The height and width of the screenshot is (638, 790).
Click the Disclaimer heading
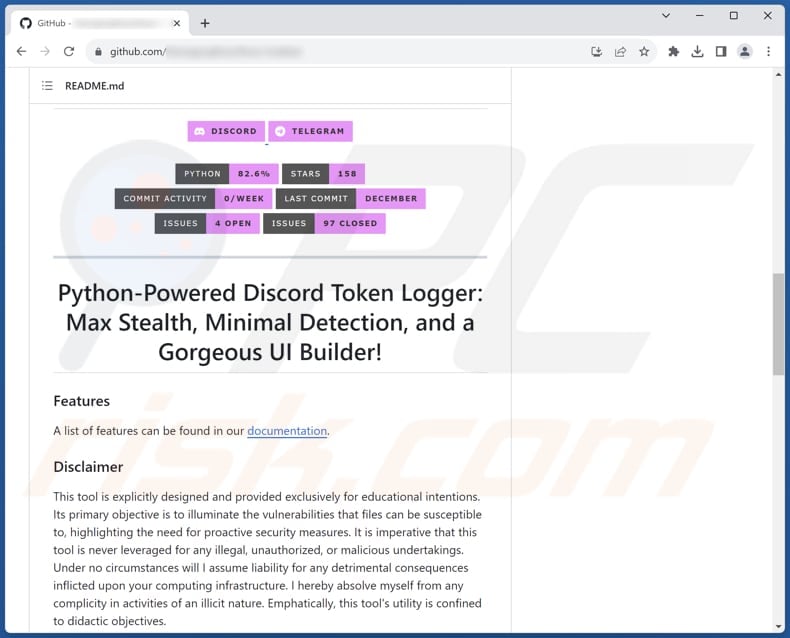point(88,467)
